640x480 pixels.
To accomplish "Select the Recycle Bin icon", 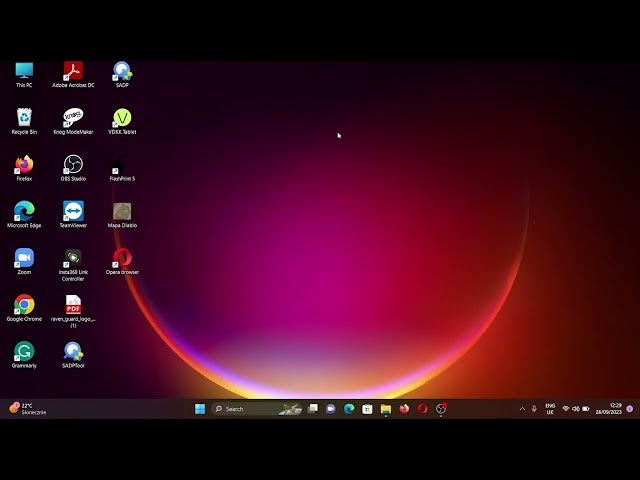I will 24,121.
